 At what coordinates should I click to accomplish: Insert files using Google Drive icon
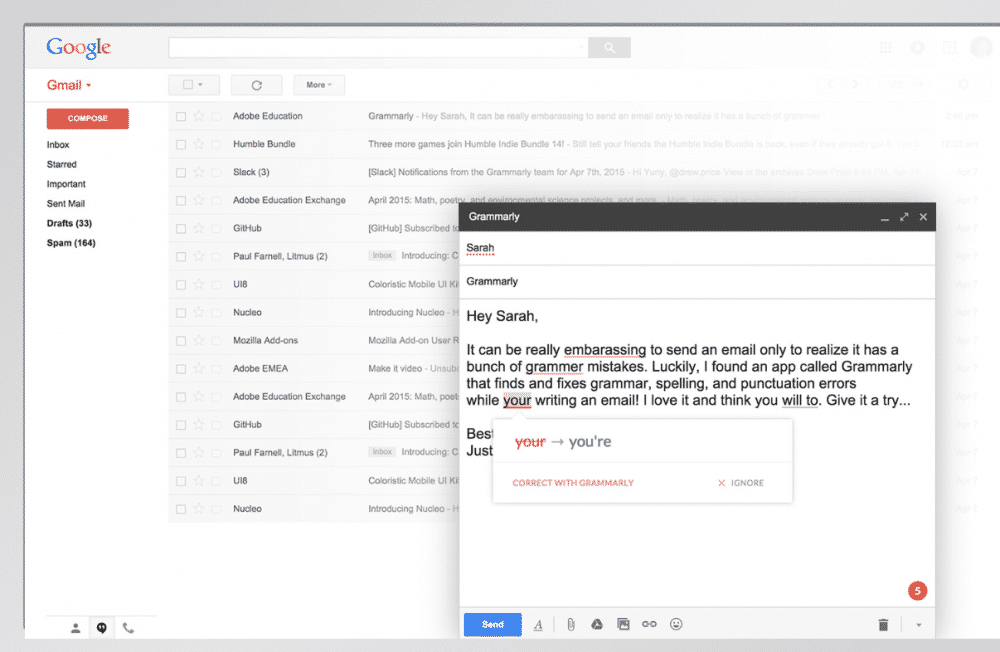pos(597,624)
